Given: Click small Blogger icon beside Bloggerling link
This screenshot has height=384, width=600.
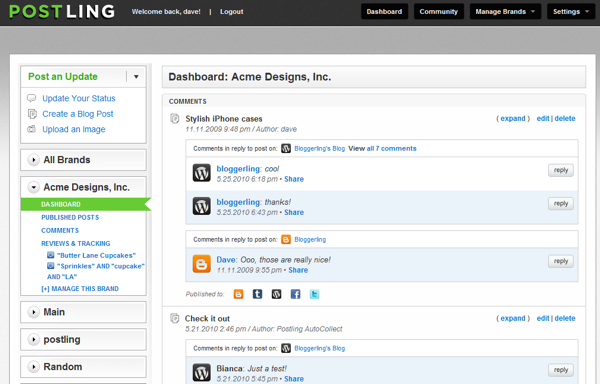Looking at the screenshot, I should pyautogui.click(x=286, y=239).
